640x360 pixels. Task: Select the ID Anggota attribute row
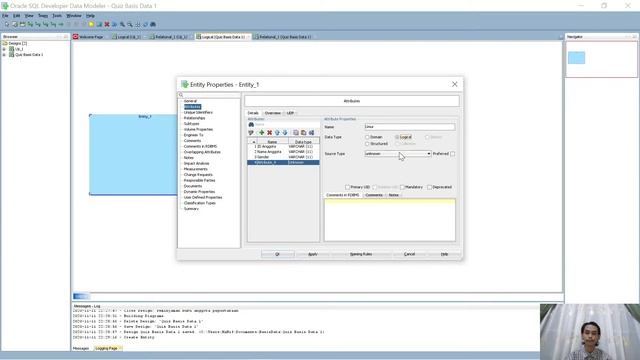[283, 146]
